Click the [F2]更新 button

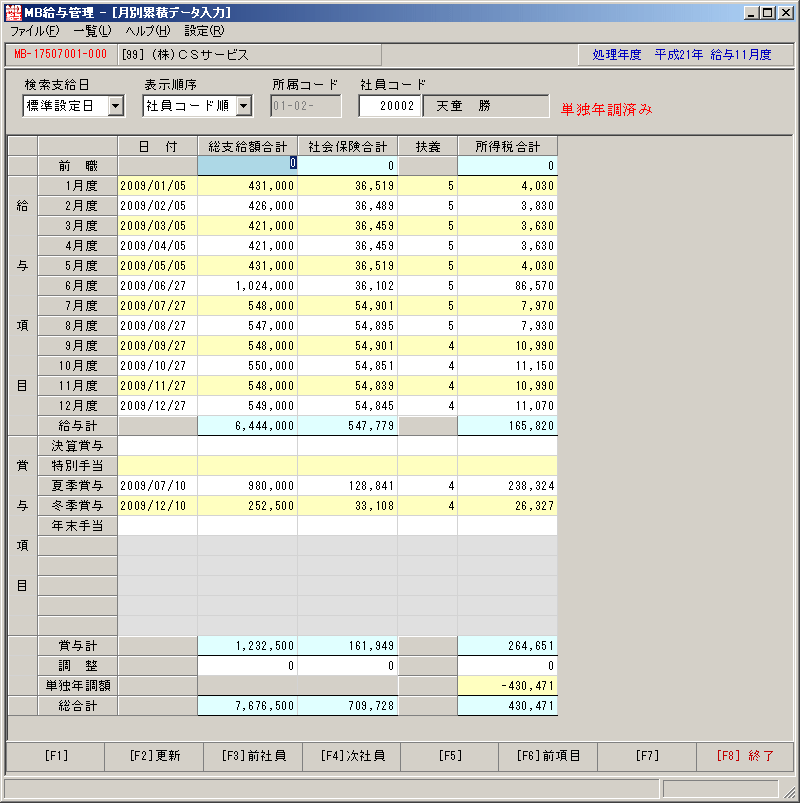(154, 756)
